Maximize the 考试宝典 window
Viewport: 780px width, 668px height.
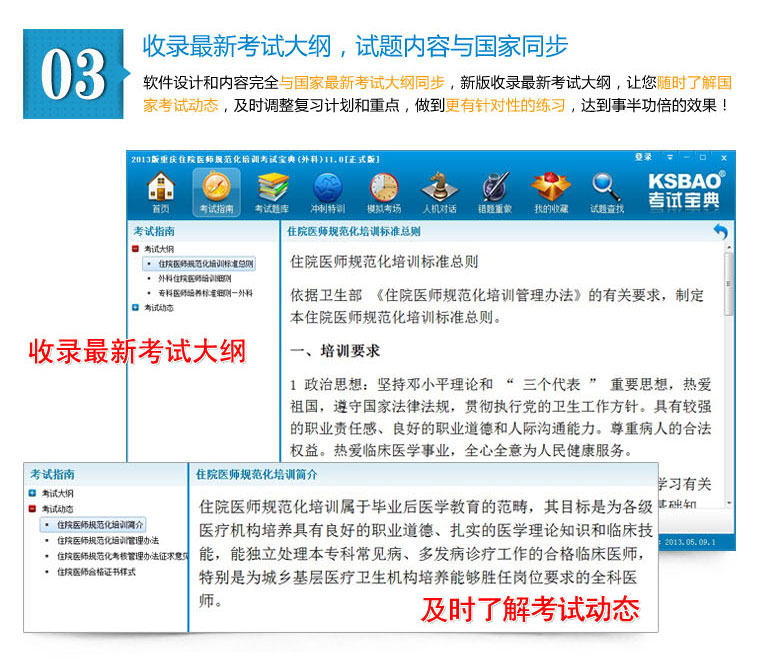[x=703, y=157]
